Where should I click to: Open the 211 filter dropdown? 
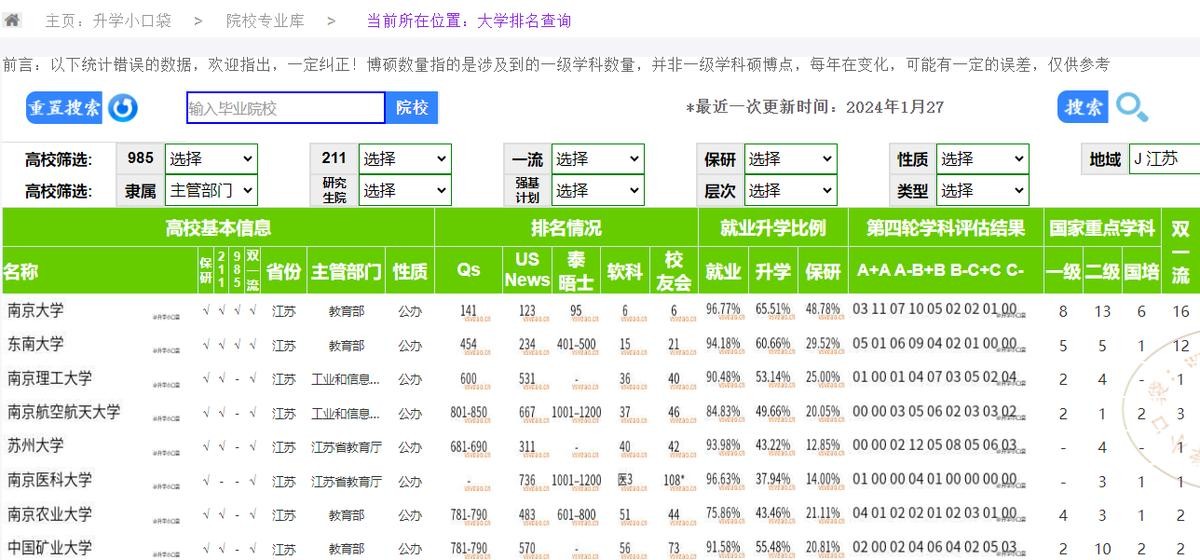pyautogui.click(x=404, y=159)
